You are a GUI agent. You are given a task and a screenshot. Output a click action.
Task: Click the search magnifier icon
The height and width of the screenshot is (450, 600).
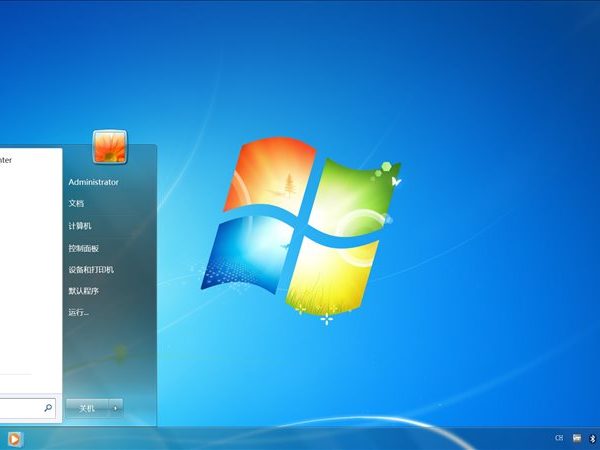(48, 408)
